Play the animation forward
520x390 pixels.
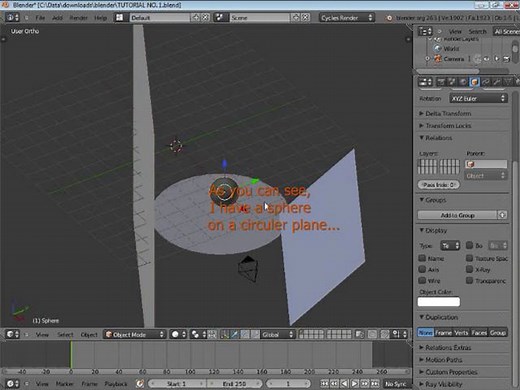pos(355,384)
